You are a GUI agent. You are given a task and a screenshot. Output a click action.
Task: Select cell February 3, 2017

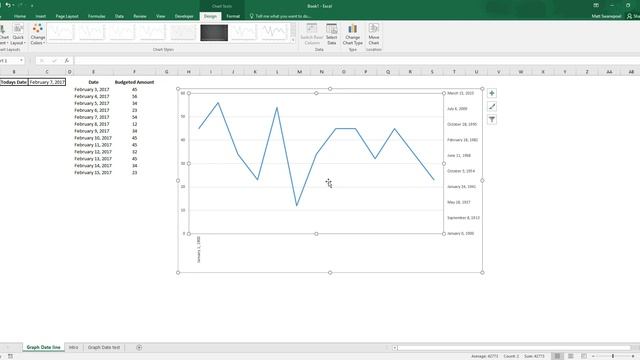[92, 89]
